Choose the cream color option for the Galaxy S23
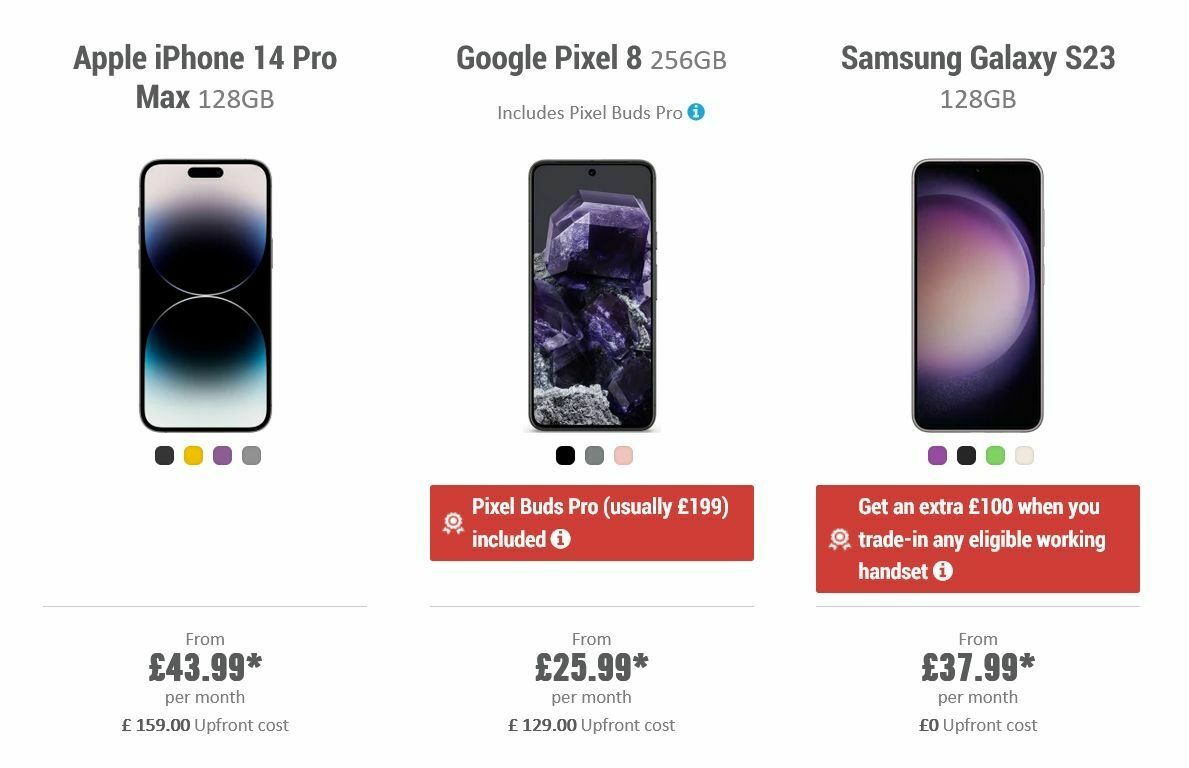Image resolution: width=1189 pixels, height=768 pixels. click(x=1025, y=455)
